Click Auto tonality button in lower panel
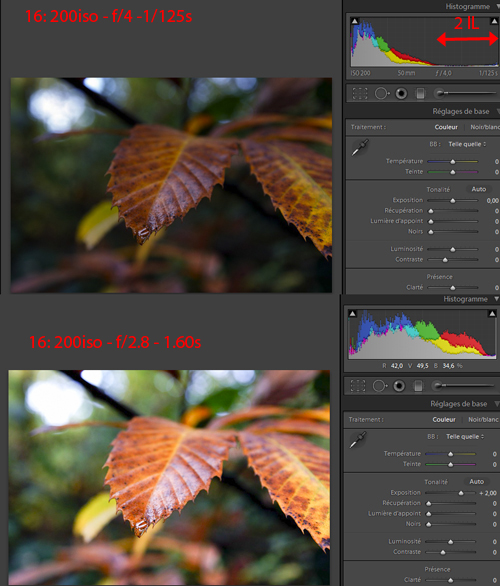500x586 pixels. [x=476, y=482]
